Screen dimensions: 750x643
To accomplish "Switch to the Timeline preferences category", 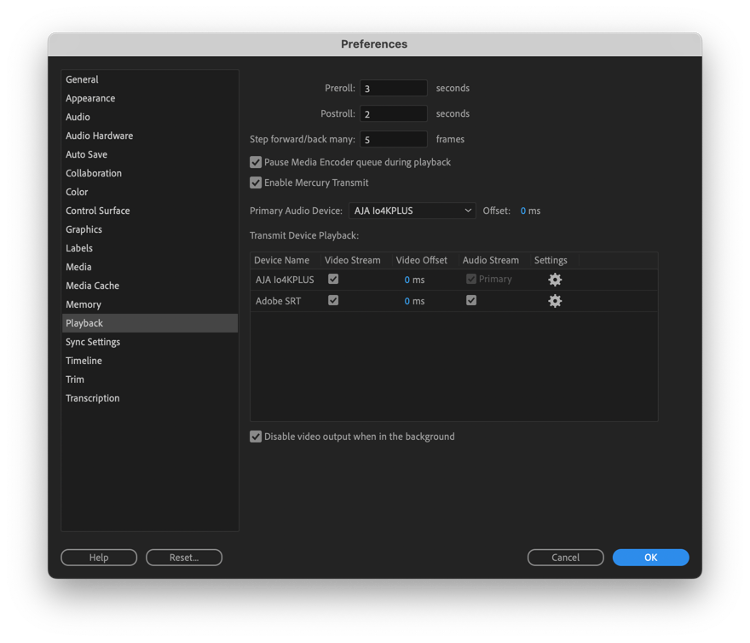I will coord(84,361).
